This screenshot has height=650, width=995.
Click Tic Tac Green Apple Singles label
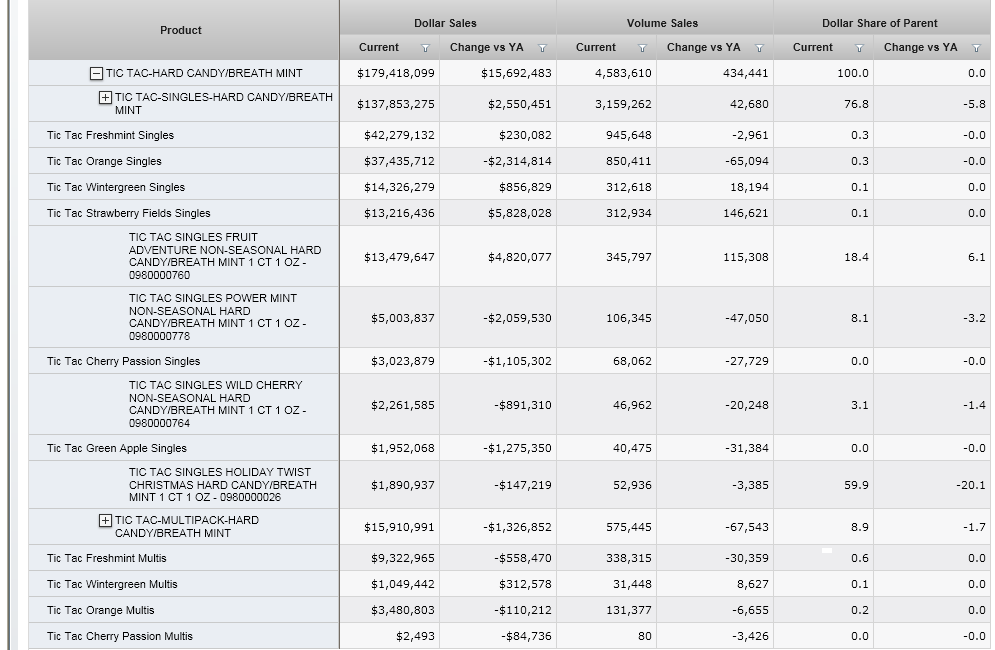click(116, 448)
